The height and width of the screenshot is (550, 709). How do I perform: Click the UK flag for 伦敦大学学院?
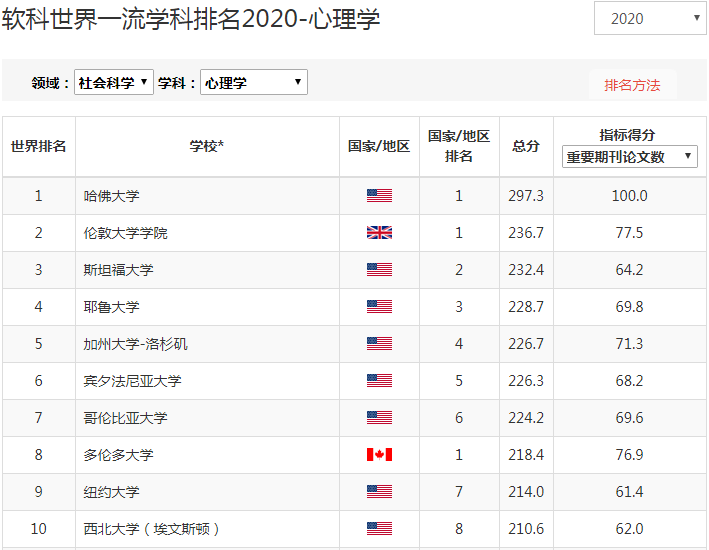[x=379, y=232]
